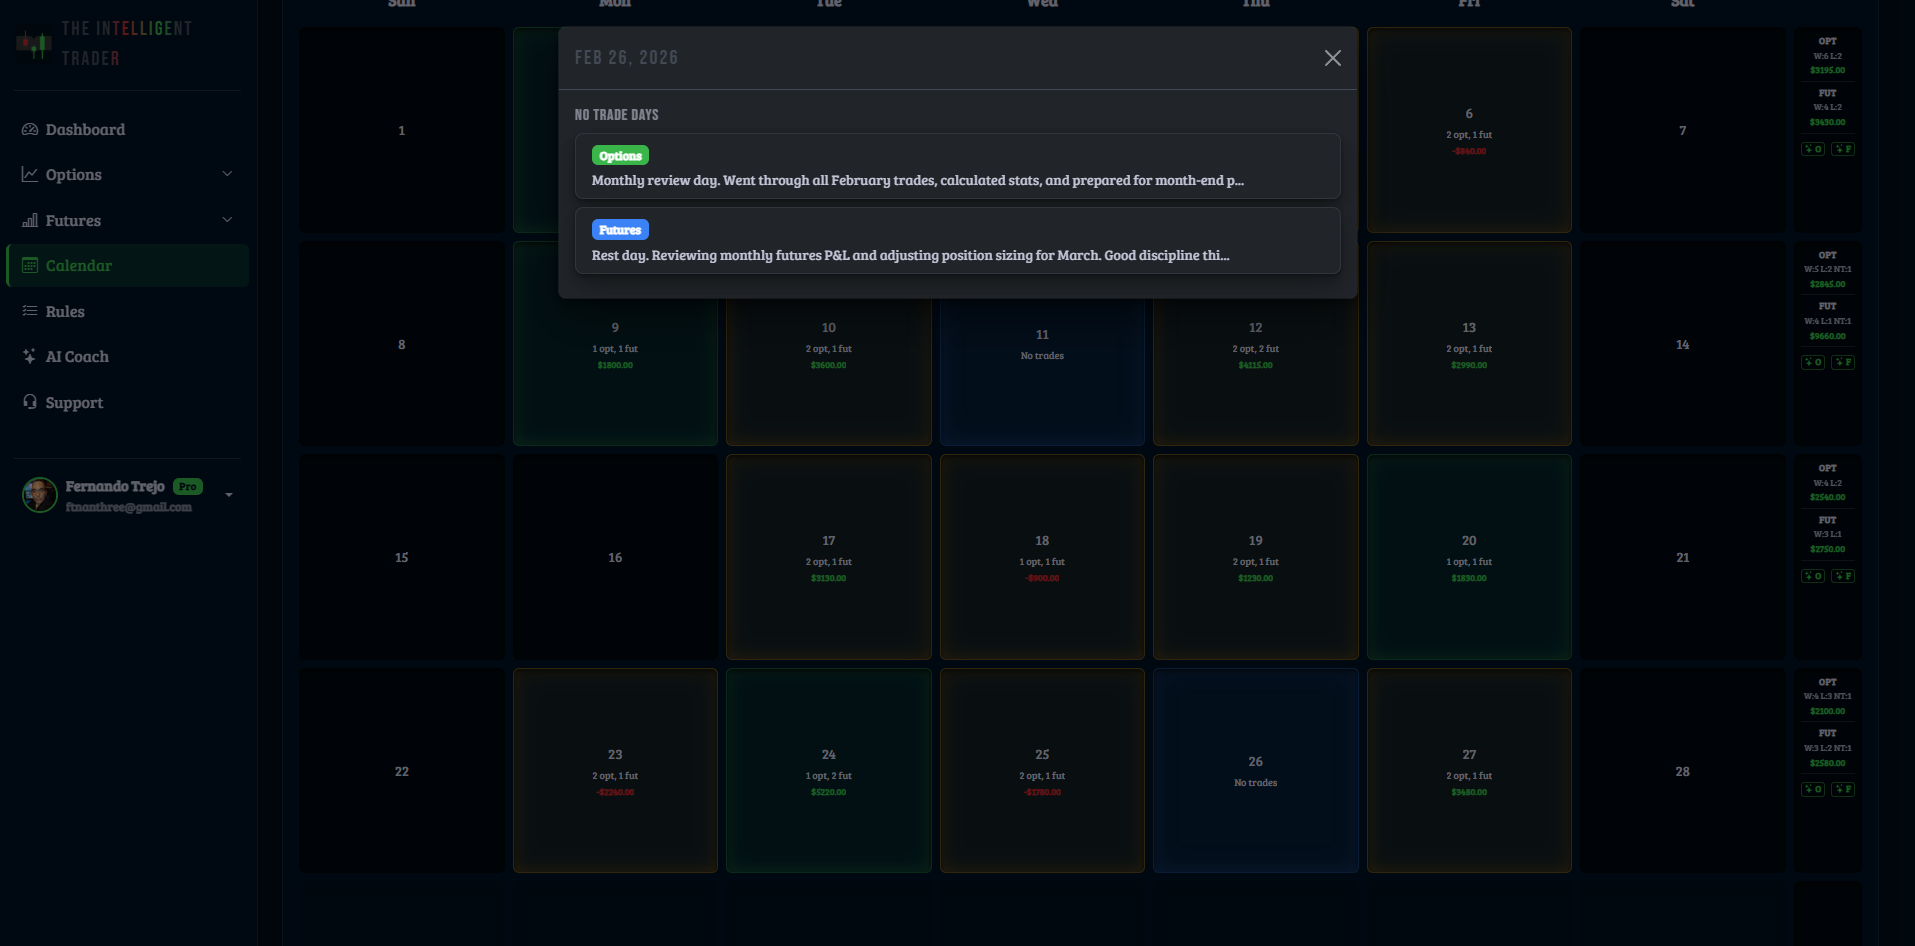Click the Futures bar-chart icon
Screen dimensions: 1915x946
coord(31,220)
